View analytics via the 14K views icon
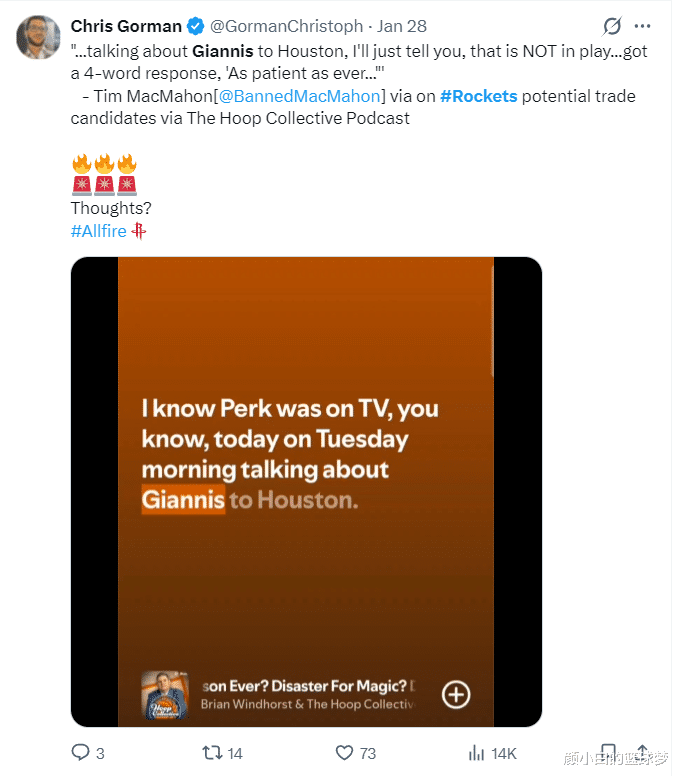Viewport: 676px width, 776px height. click(478, 752)
